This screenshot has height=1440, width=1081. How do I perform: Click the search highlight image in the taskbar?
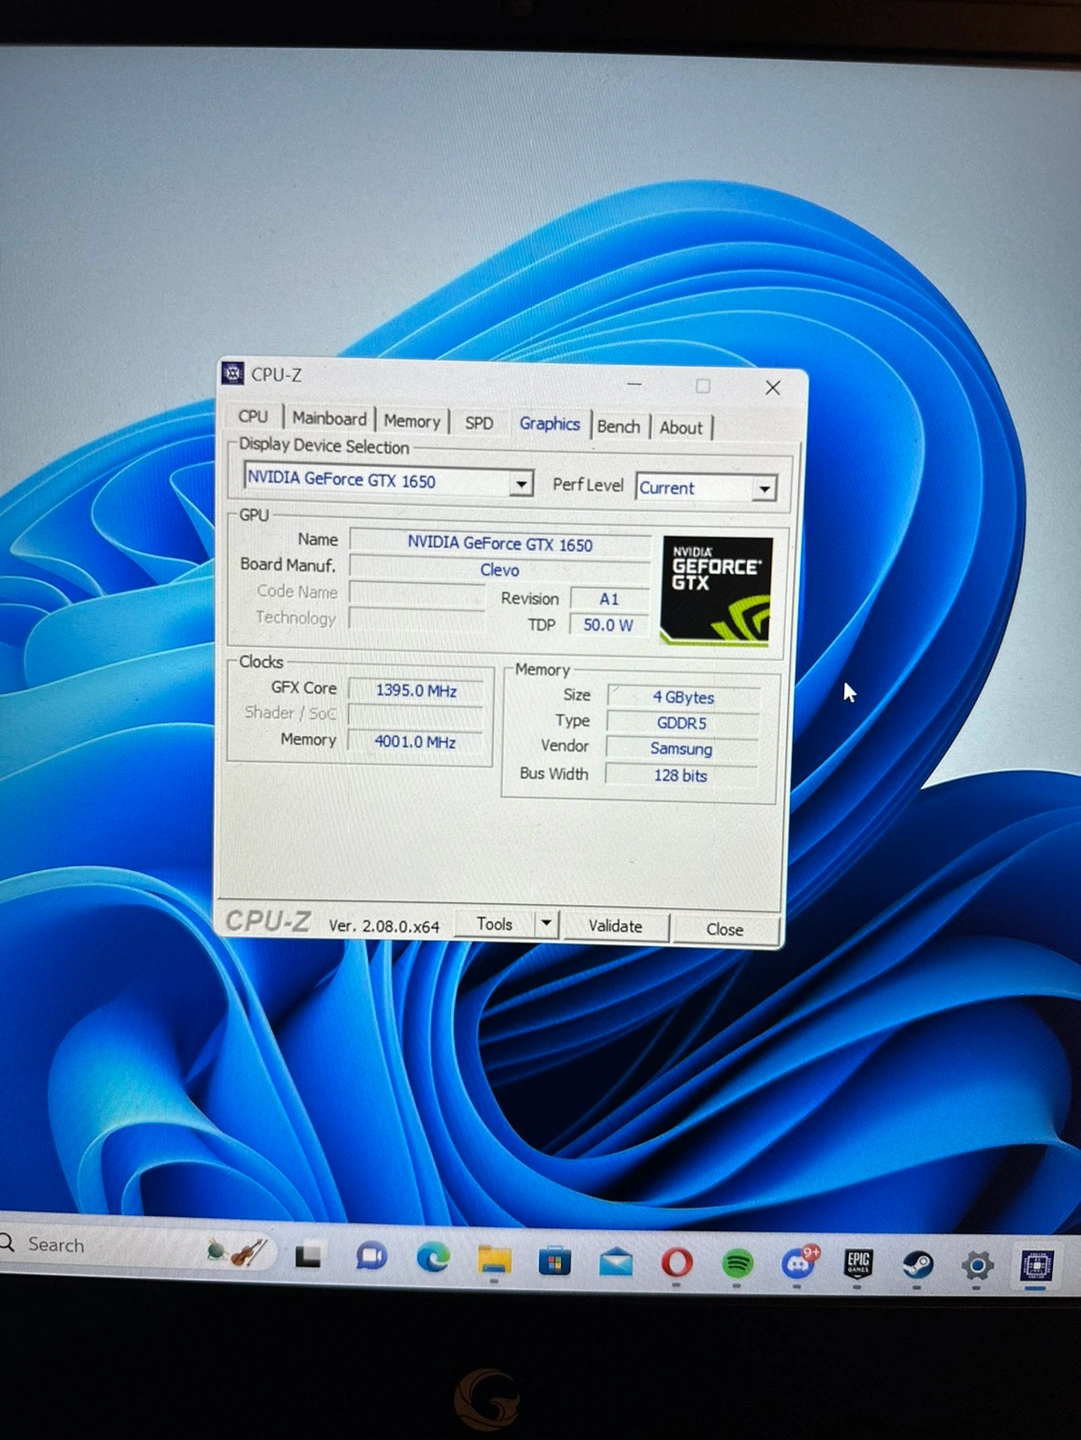236,1251
